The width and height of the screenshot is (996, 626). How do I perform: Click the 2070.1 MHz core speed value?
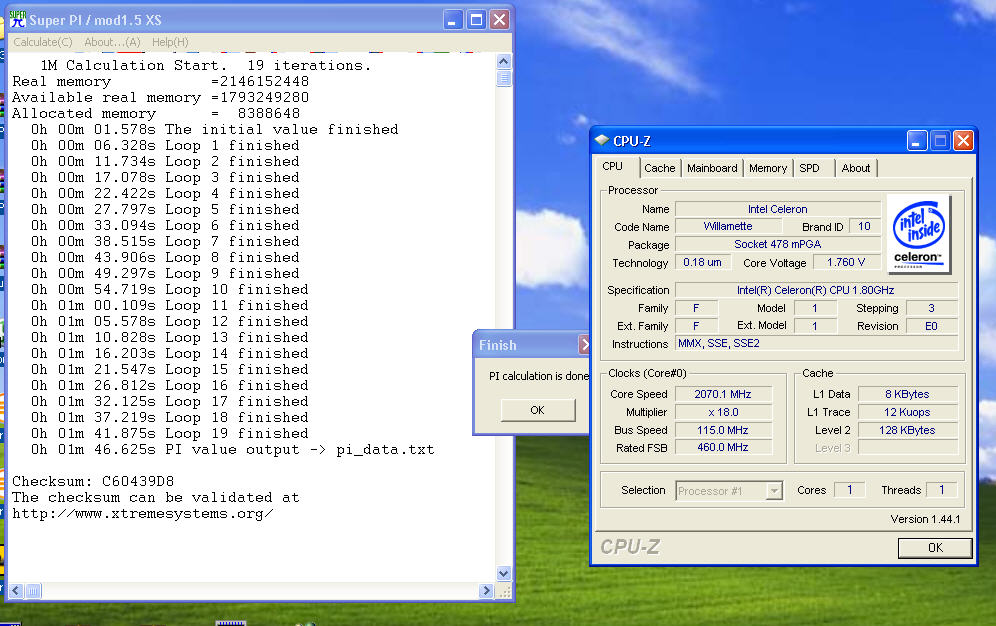723,394
